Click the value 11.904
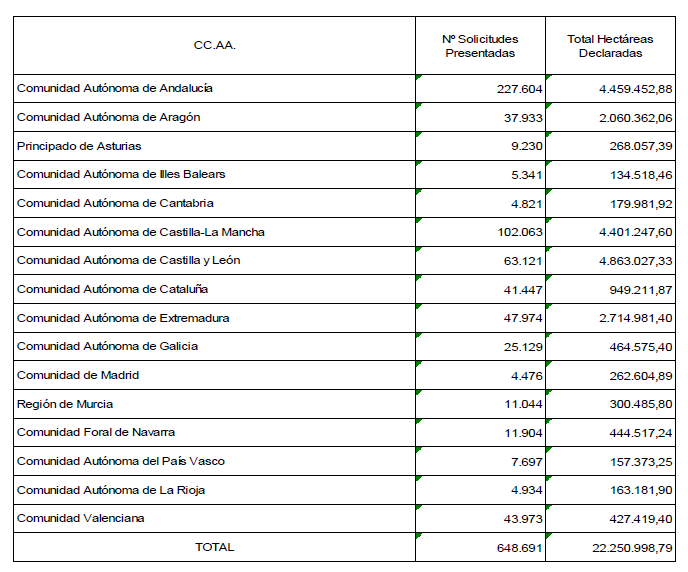Image resolution: width=688 pixels, height=572 pixels. (x=523, y=433)
